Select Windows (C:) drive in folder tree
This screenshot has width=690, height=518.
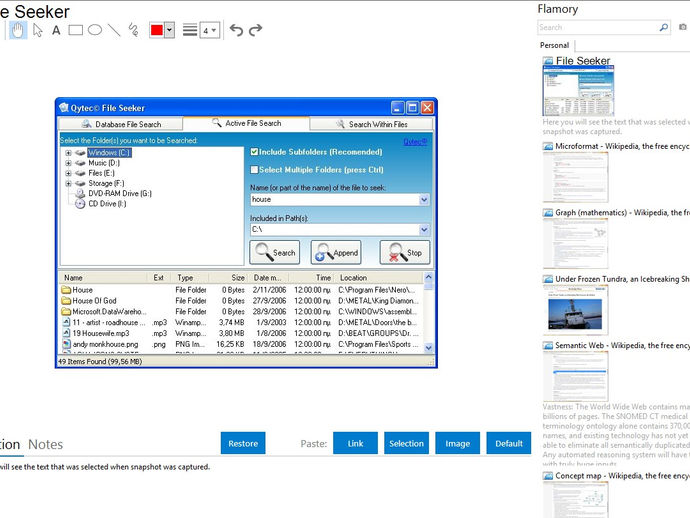click(x=109, y=153)
